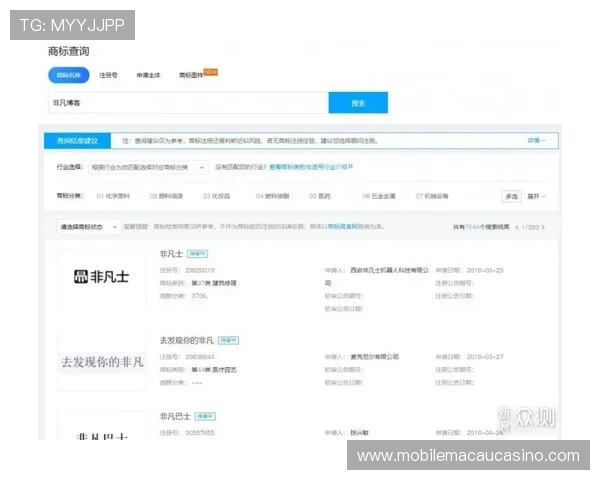Image resolution: width=600 pixels, height=480 pixels.
Task: Select category 06 五金金属
Action: pos(379,196)
